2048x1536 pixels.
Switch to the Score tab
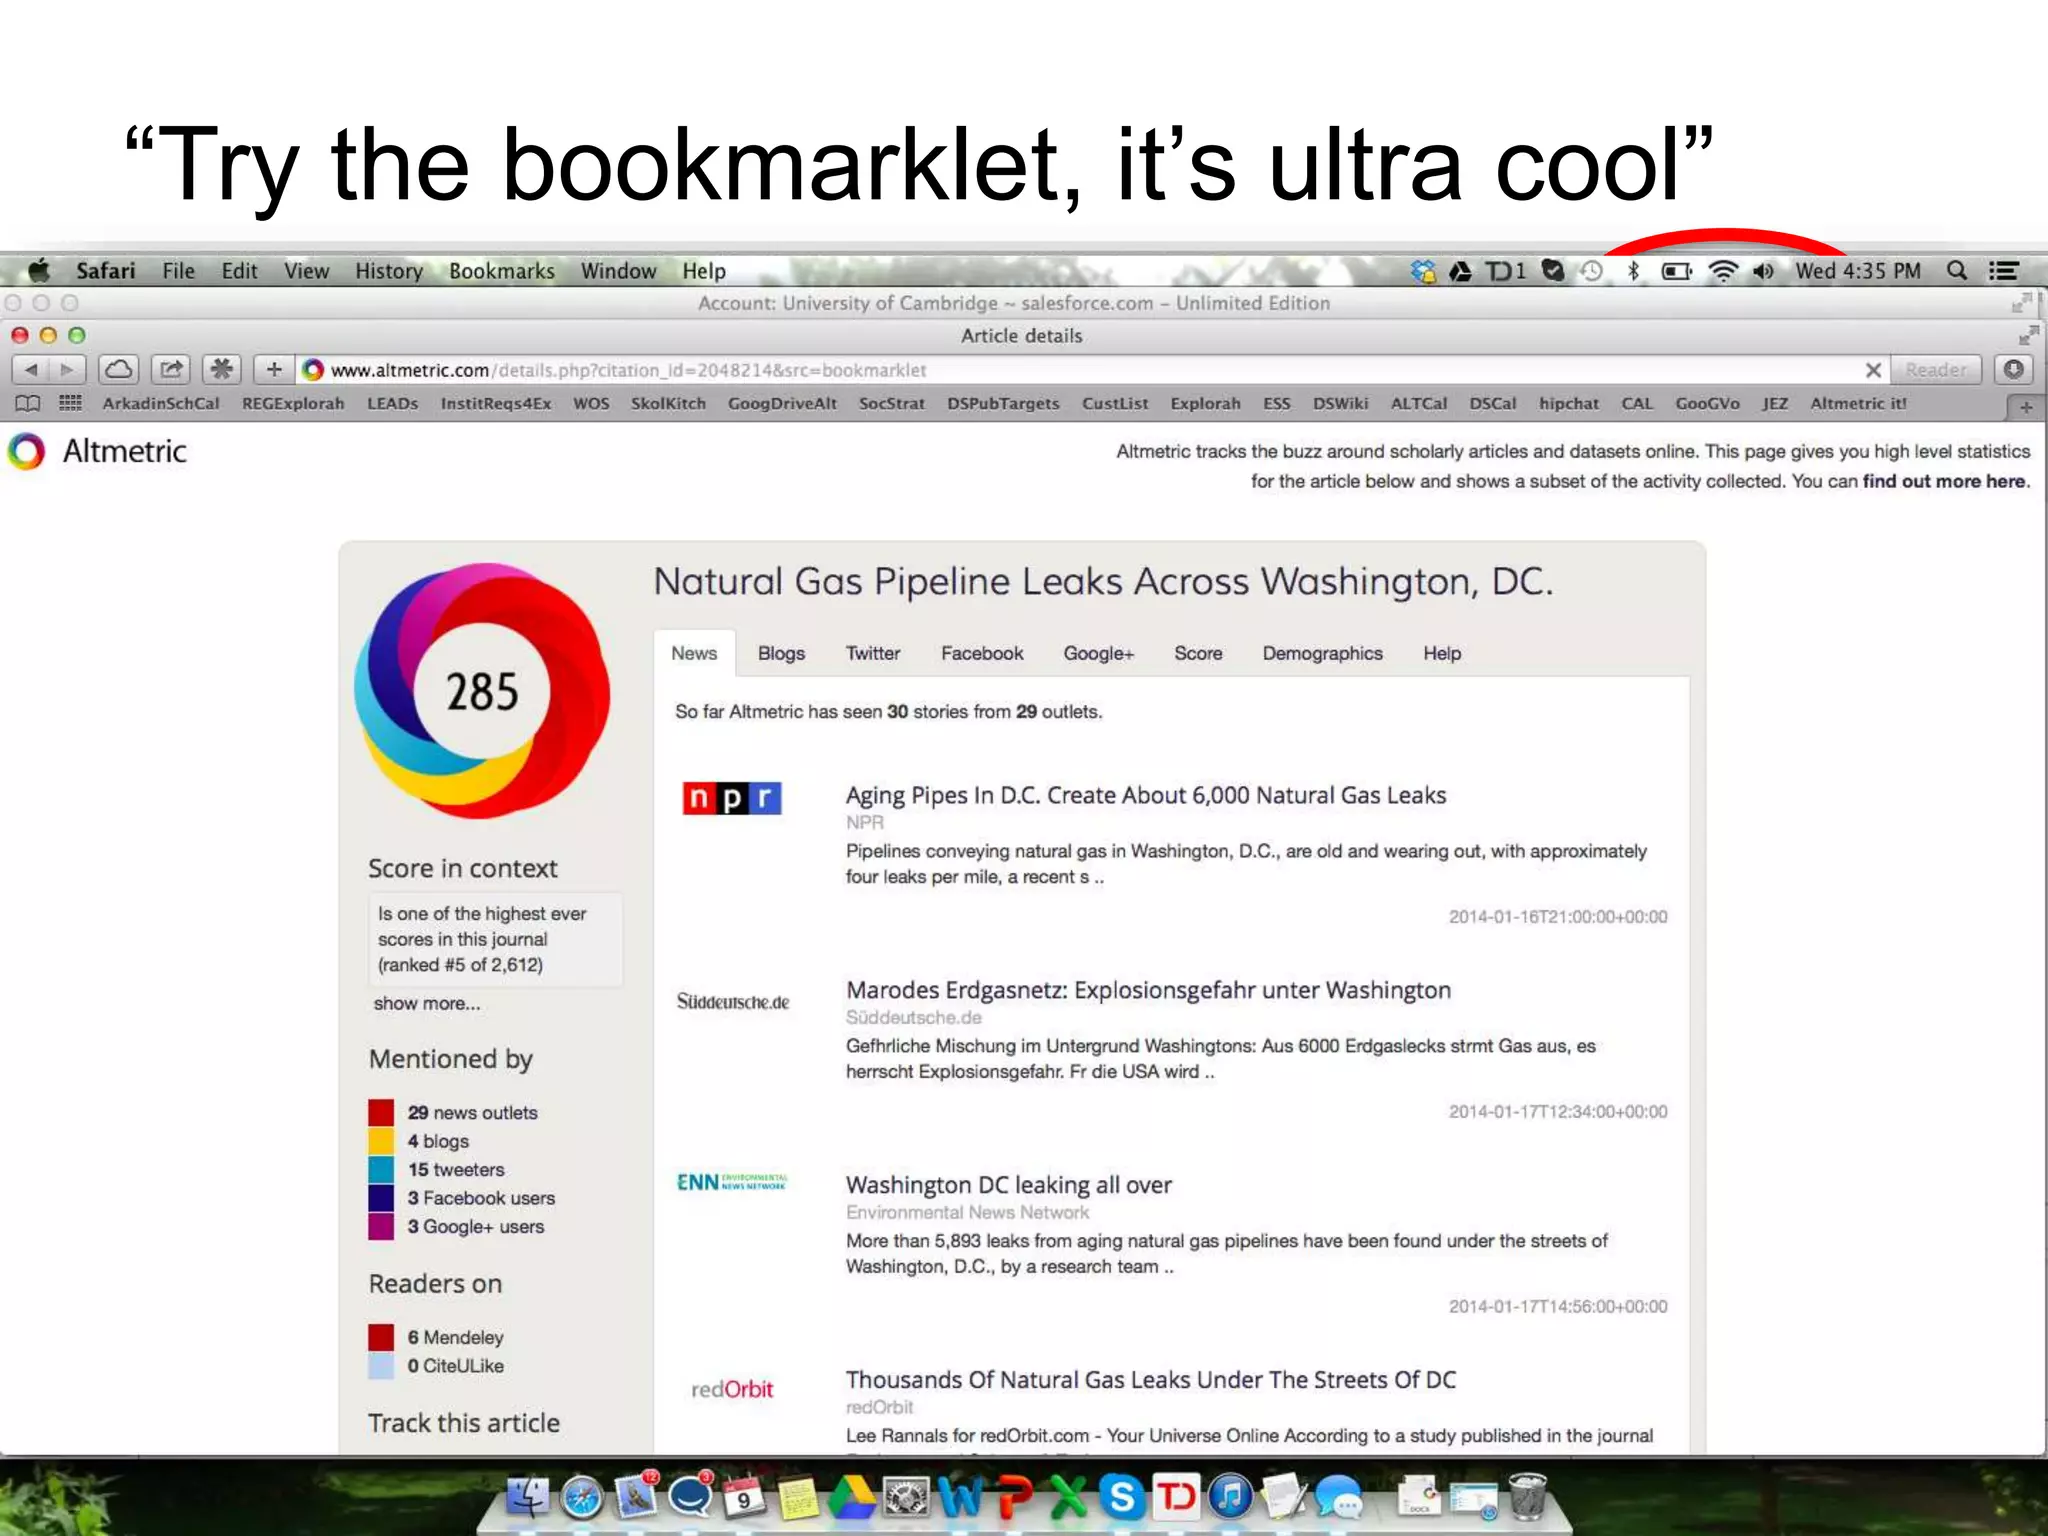[x=1198, y=653]
